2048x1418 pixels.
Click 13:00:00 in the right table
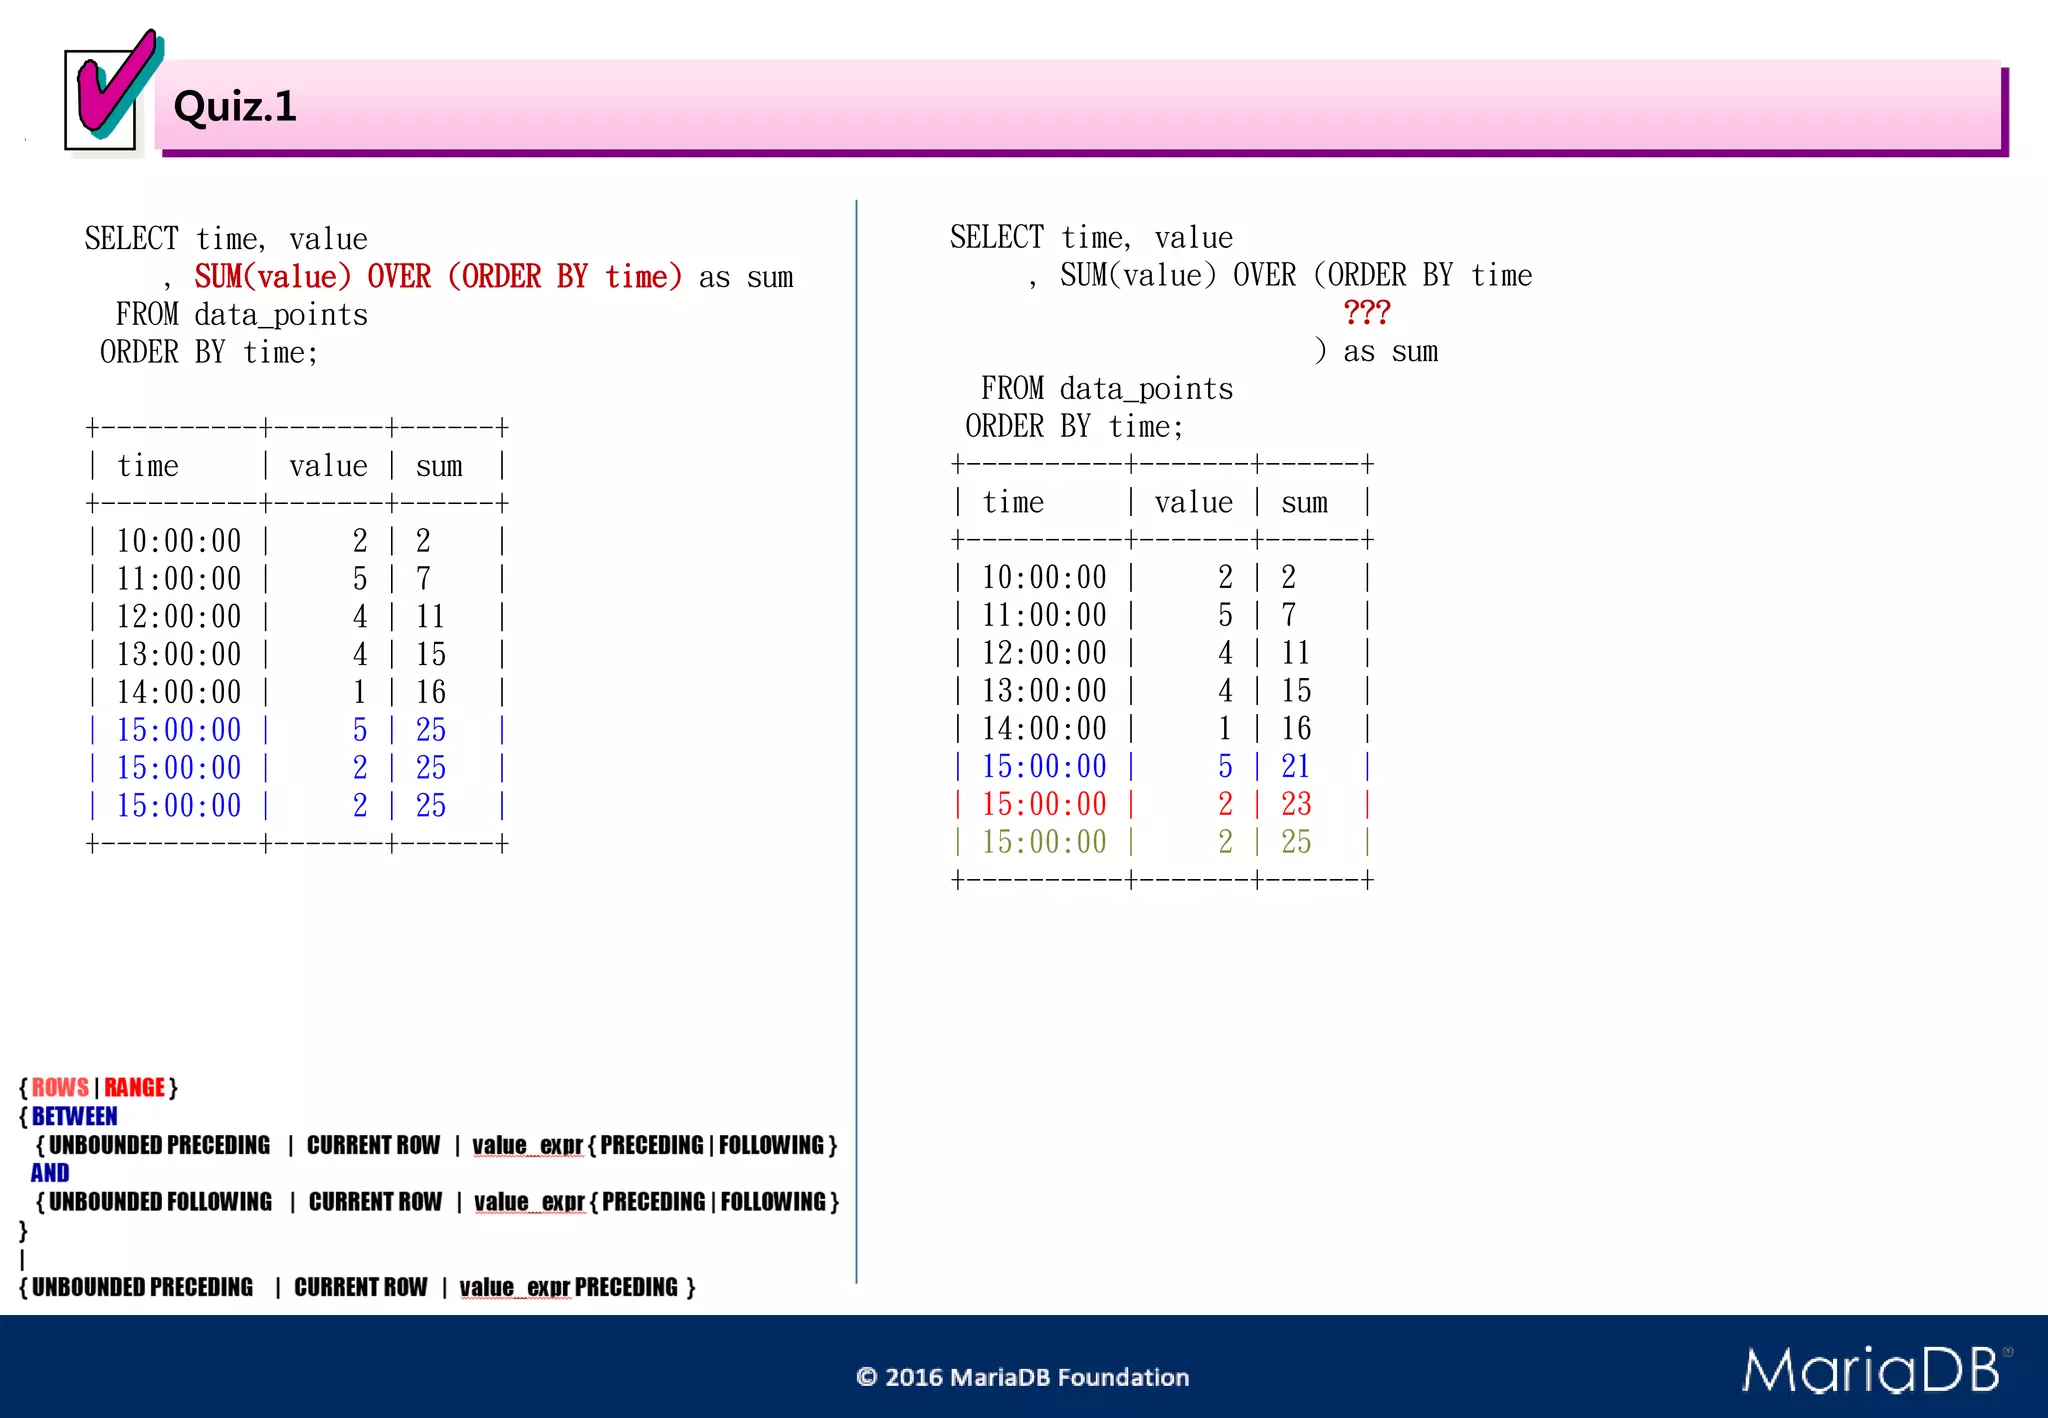click(1044, 691)
